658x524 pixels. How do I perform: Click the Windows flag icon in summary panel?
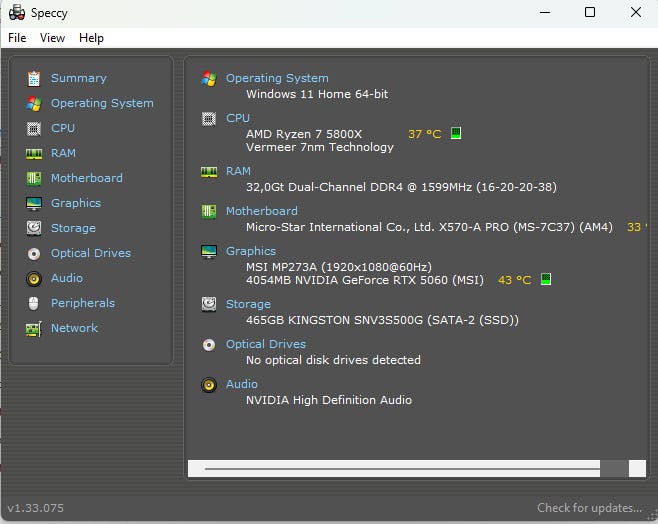(209, 78)
